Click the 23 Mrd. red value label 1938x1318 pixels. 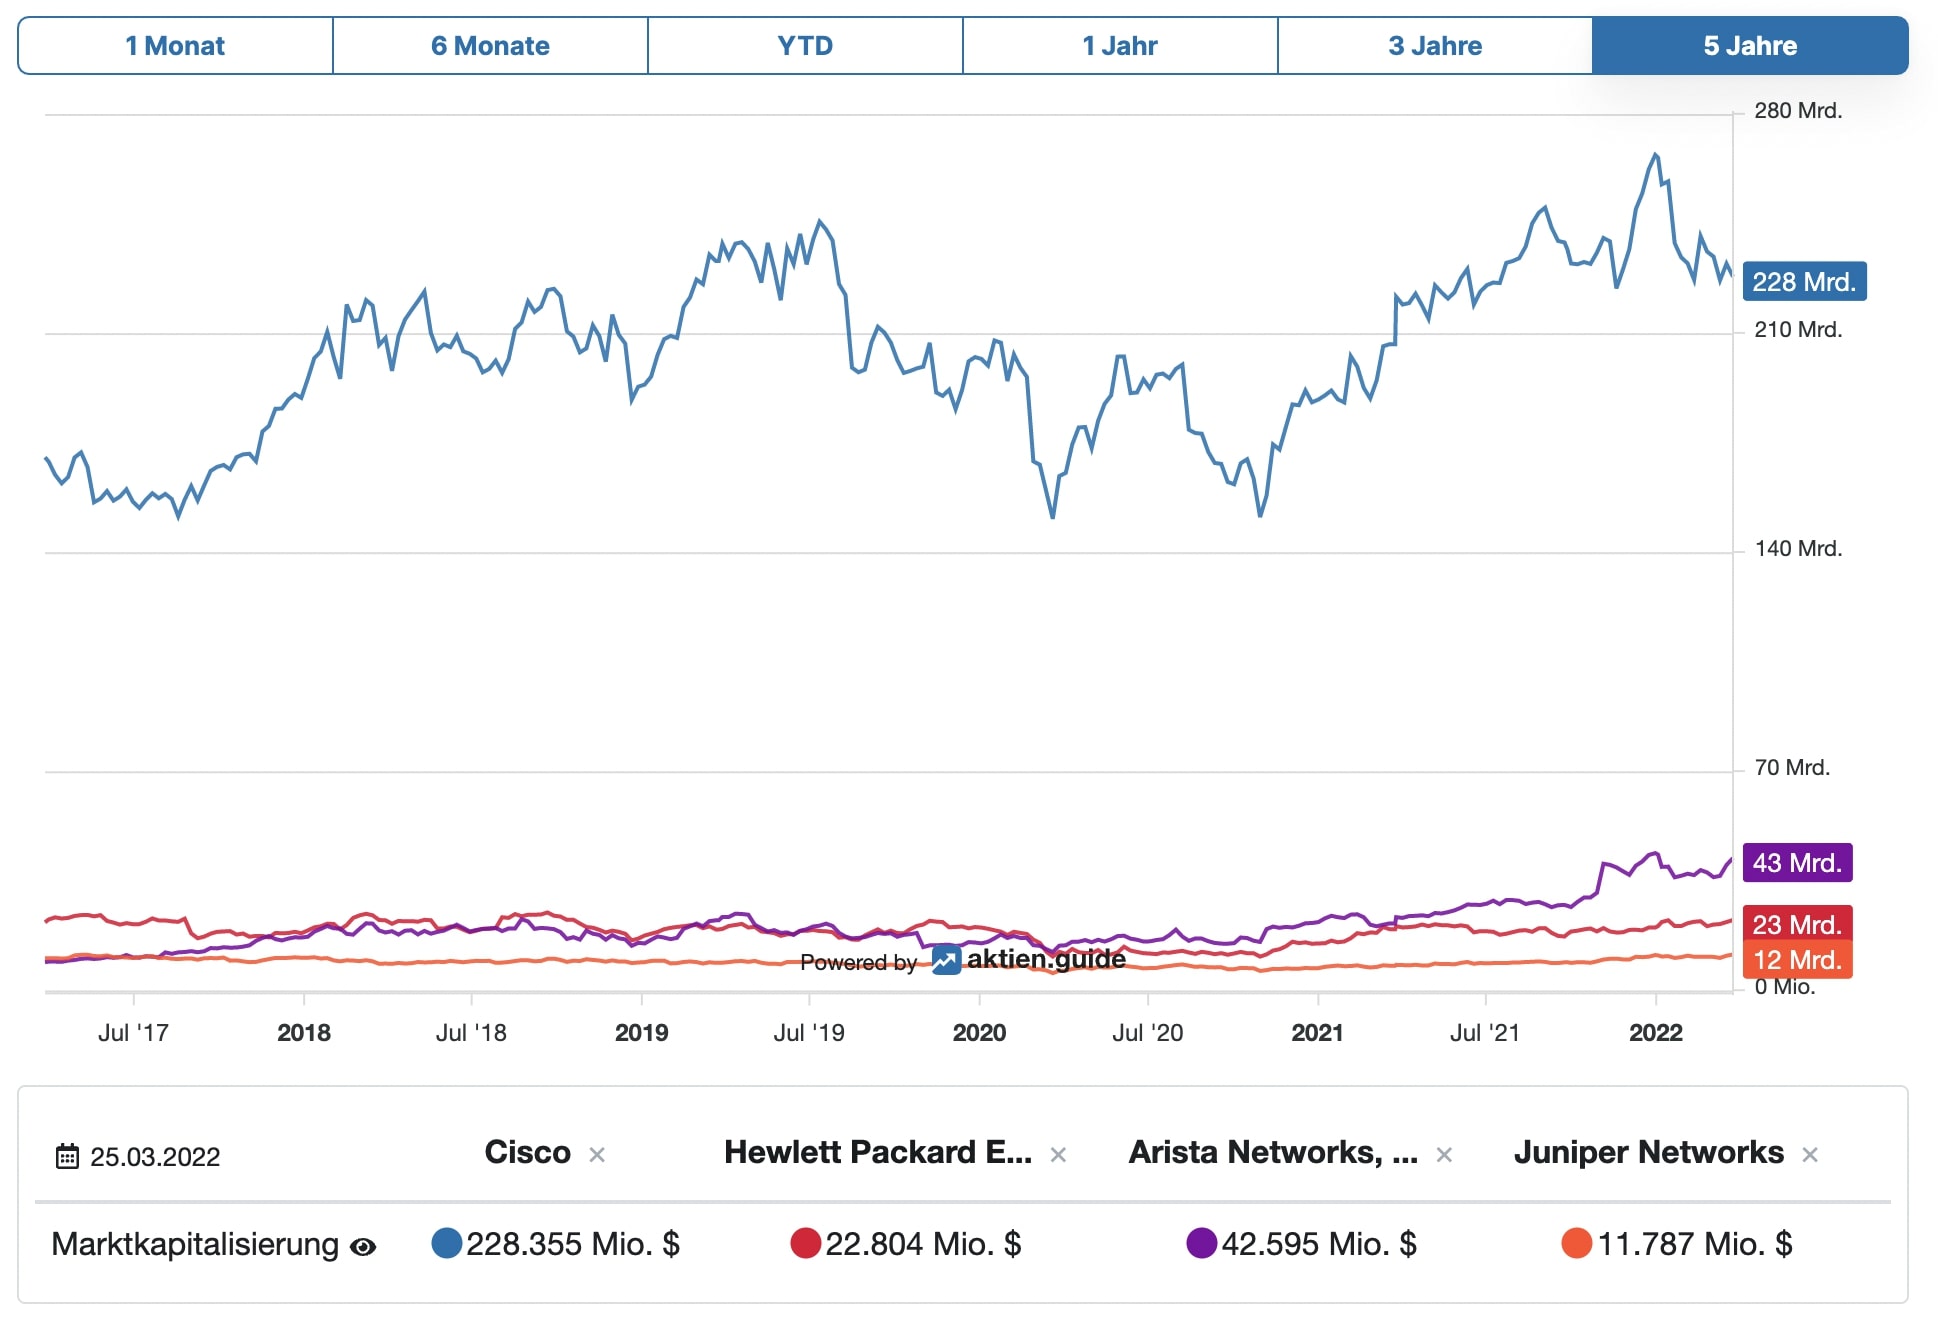tap(1797, 923)
